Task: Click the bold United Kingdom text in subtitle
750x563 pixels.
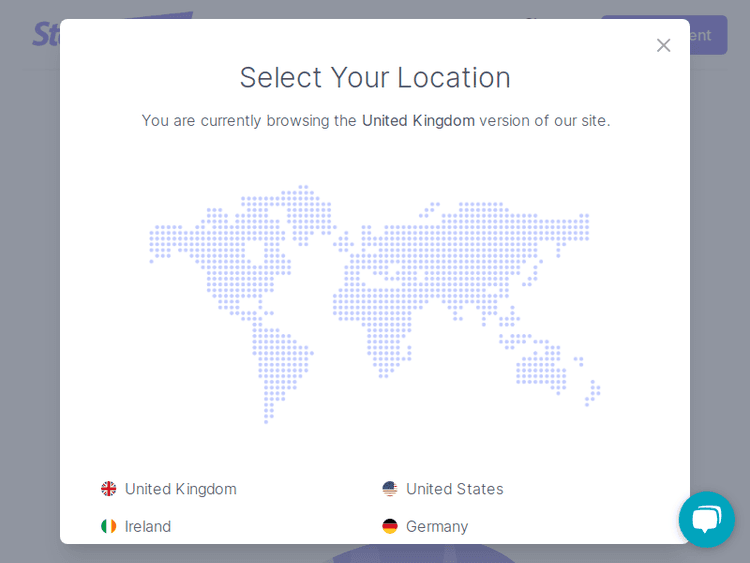Action: tap(418, 120)
